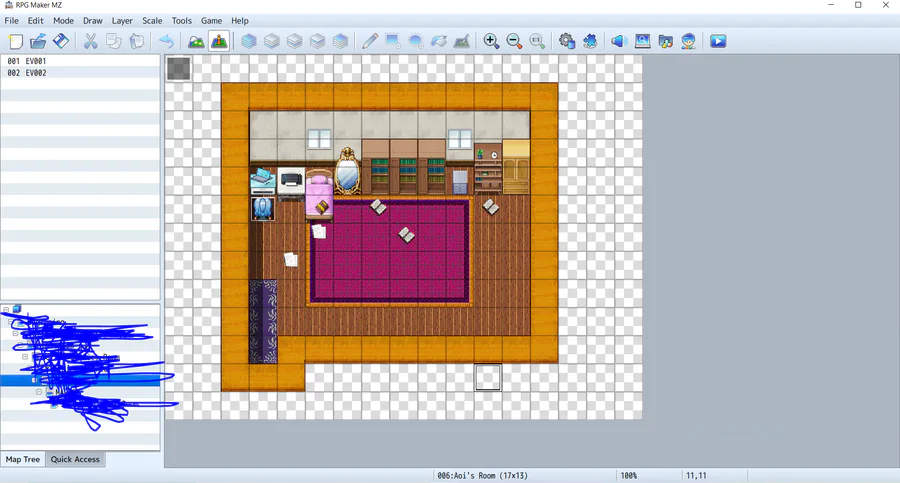Viewport: 900px width, 483px height.
Task: Select the project root cube icon
Action: click(x=17, y=310)
